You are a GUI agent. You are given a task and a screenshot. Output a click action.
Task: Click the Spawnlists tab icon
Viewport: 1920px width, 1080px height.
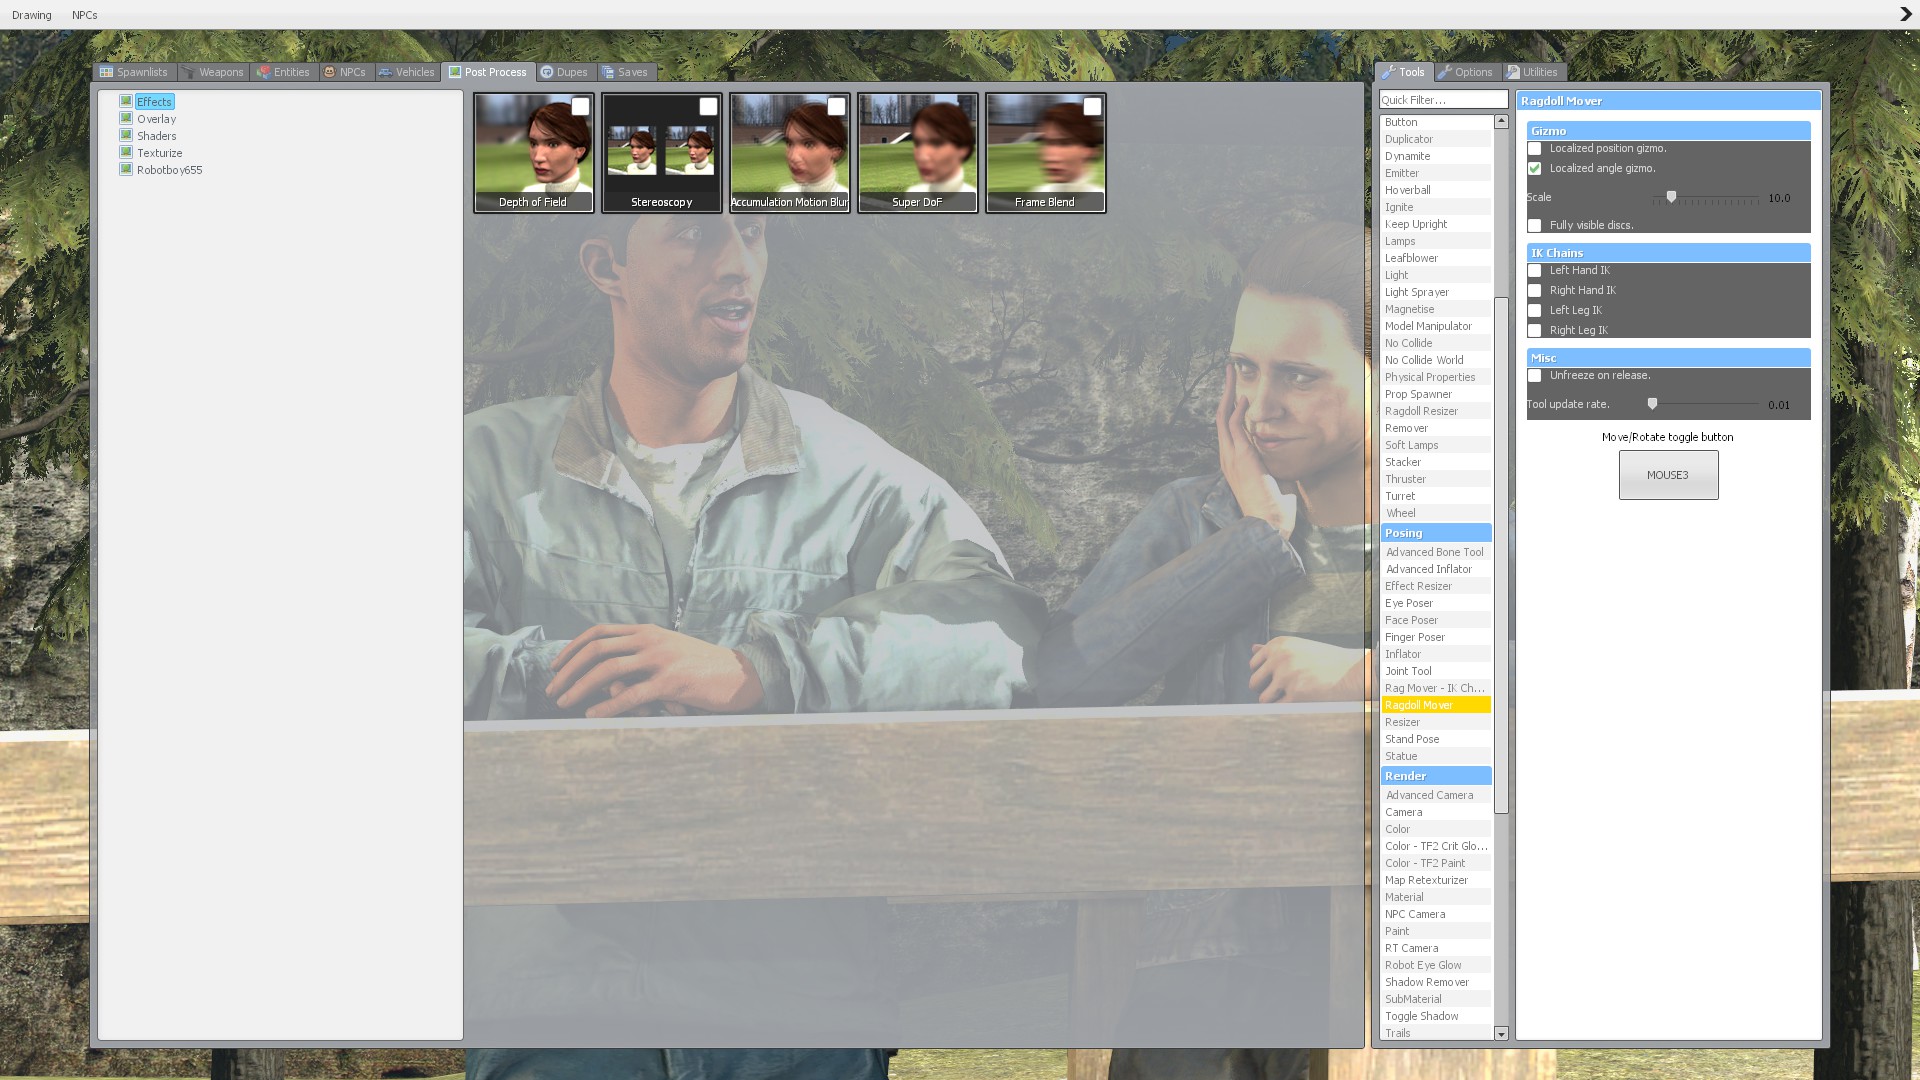pos(106,72)
